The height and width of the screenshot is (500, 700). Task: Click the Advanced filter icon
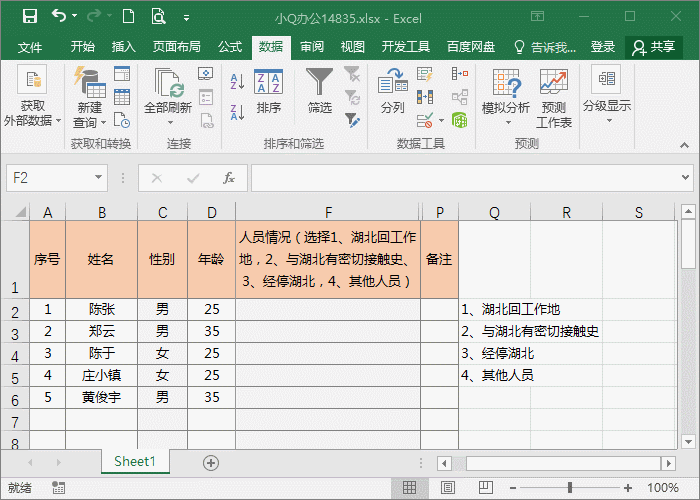coord(352,120)
